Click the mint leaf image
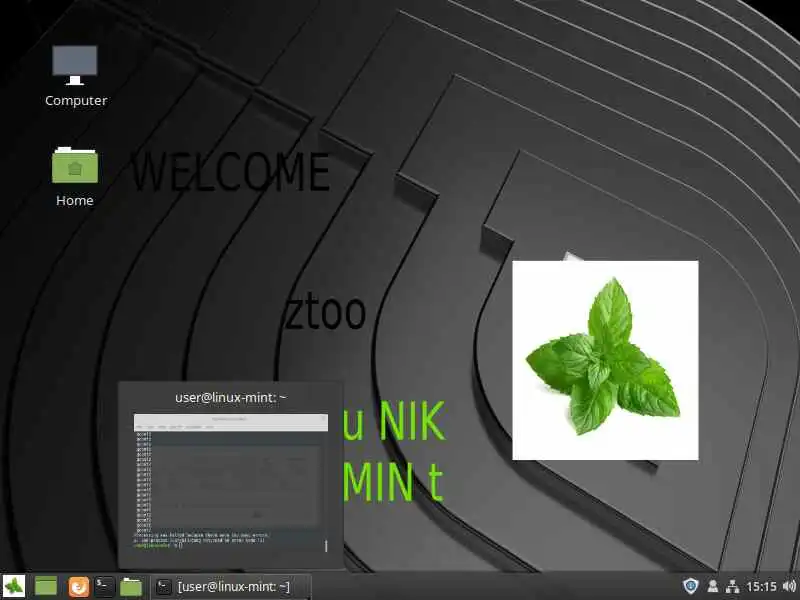The image size is (800, 600). tap(605, 360)
